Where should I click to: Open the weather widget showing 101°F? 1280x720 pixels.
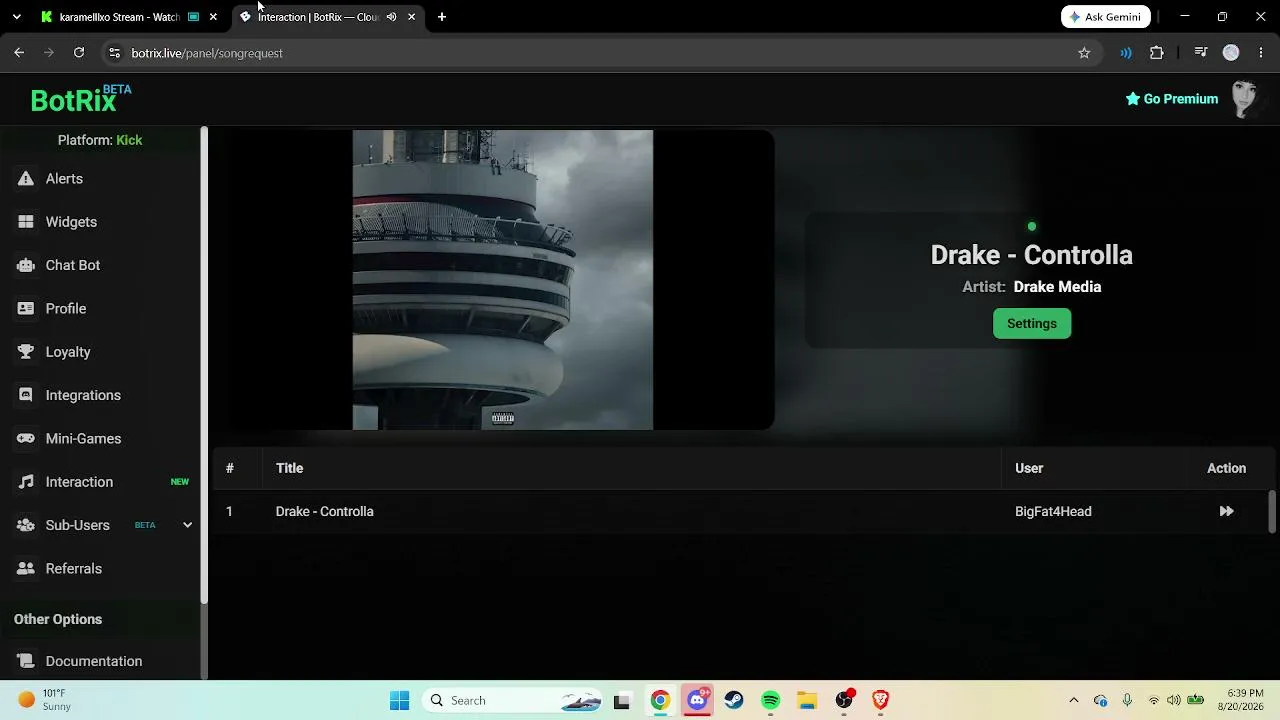click(x=43, y=700)
